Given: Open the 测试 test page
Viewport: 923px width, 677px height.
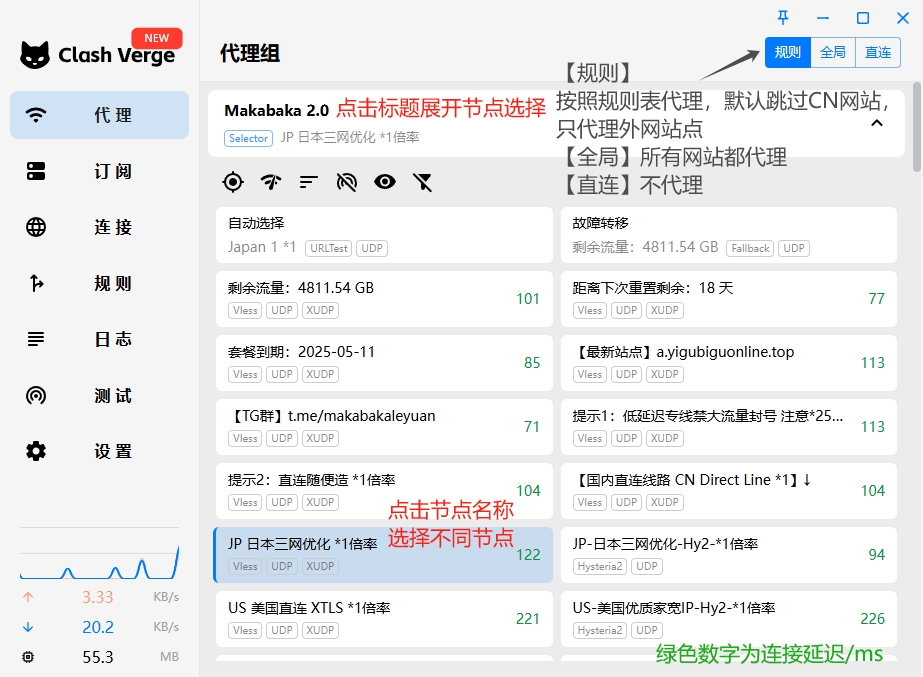Looking at the screenshot, I should tap(99, 396).
